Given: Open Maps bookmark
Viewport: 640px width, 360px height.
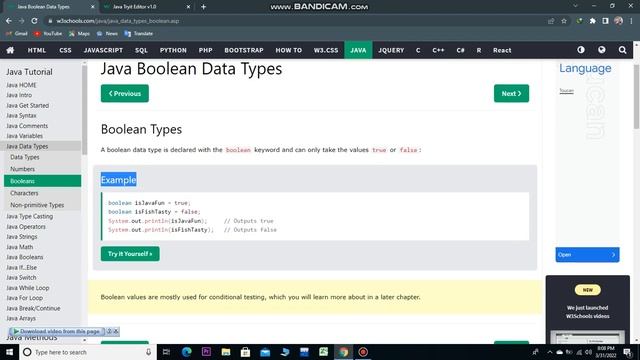Looking at the screenshot, I should tap(79, 33).
